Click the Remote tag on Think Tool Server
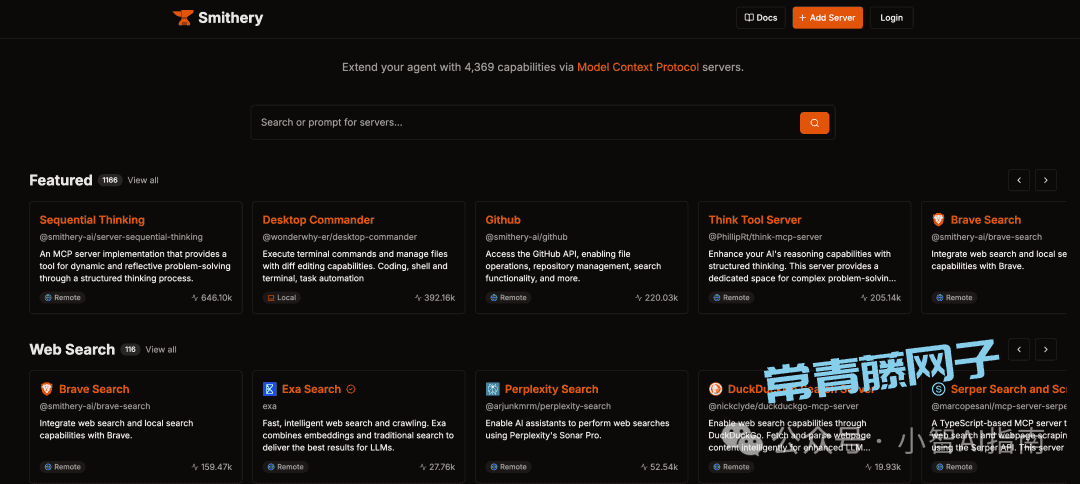1080x484 pixels. [731, 298]
